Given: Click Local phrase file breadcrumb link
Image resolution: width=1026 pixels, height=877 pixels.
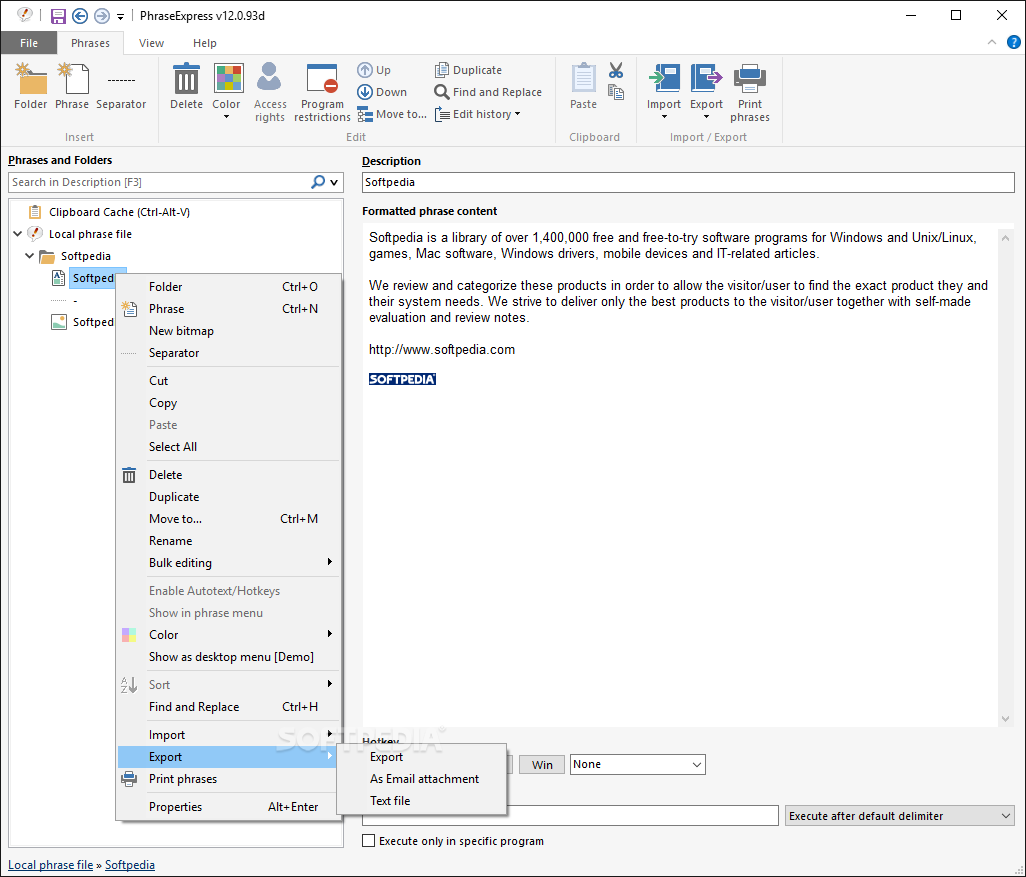Looking at the screenshot, I should [x=50, y=865].
